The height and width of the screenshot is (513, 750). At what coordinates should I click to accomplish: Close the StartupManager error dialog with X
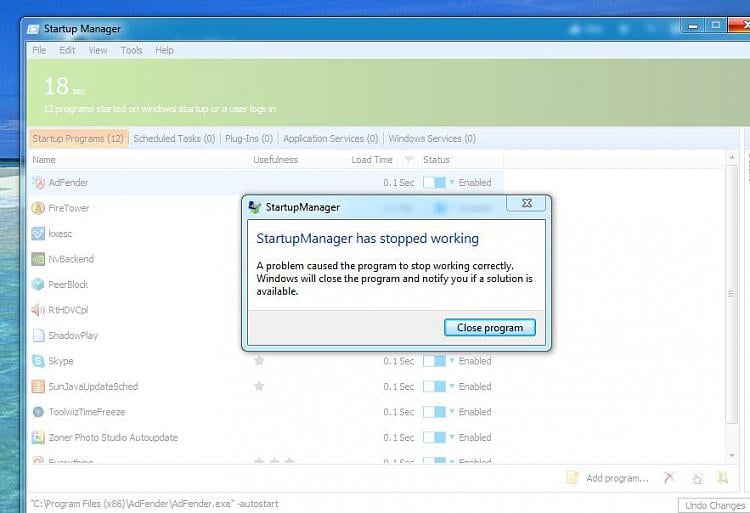(x=526, y=203)
